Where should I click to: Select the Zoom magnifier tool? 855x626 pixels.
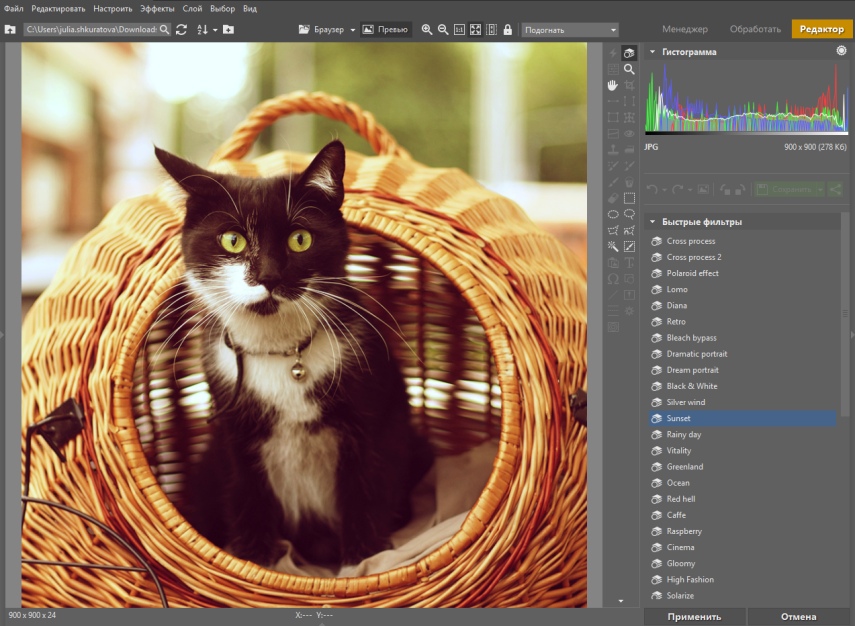[x=629, y=69]
